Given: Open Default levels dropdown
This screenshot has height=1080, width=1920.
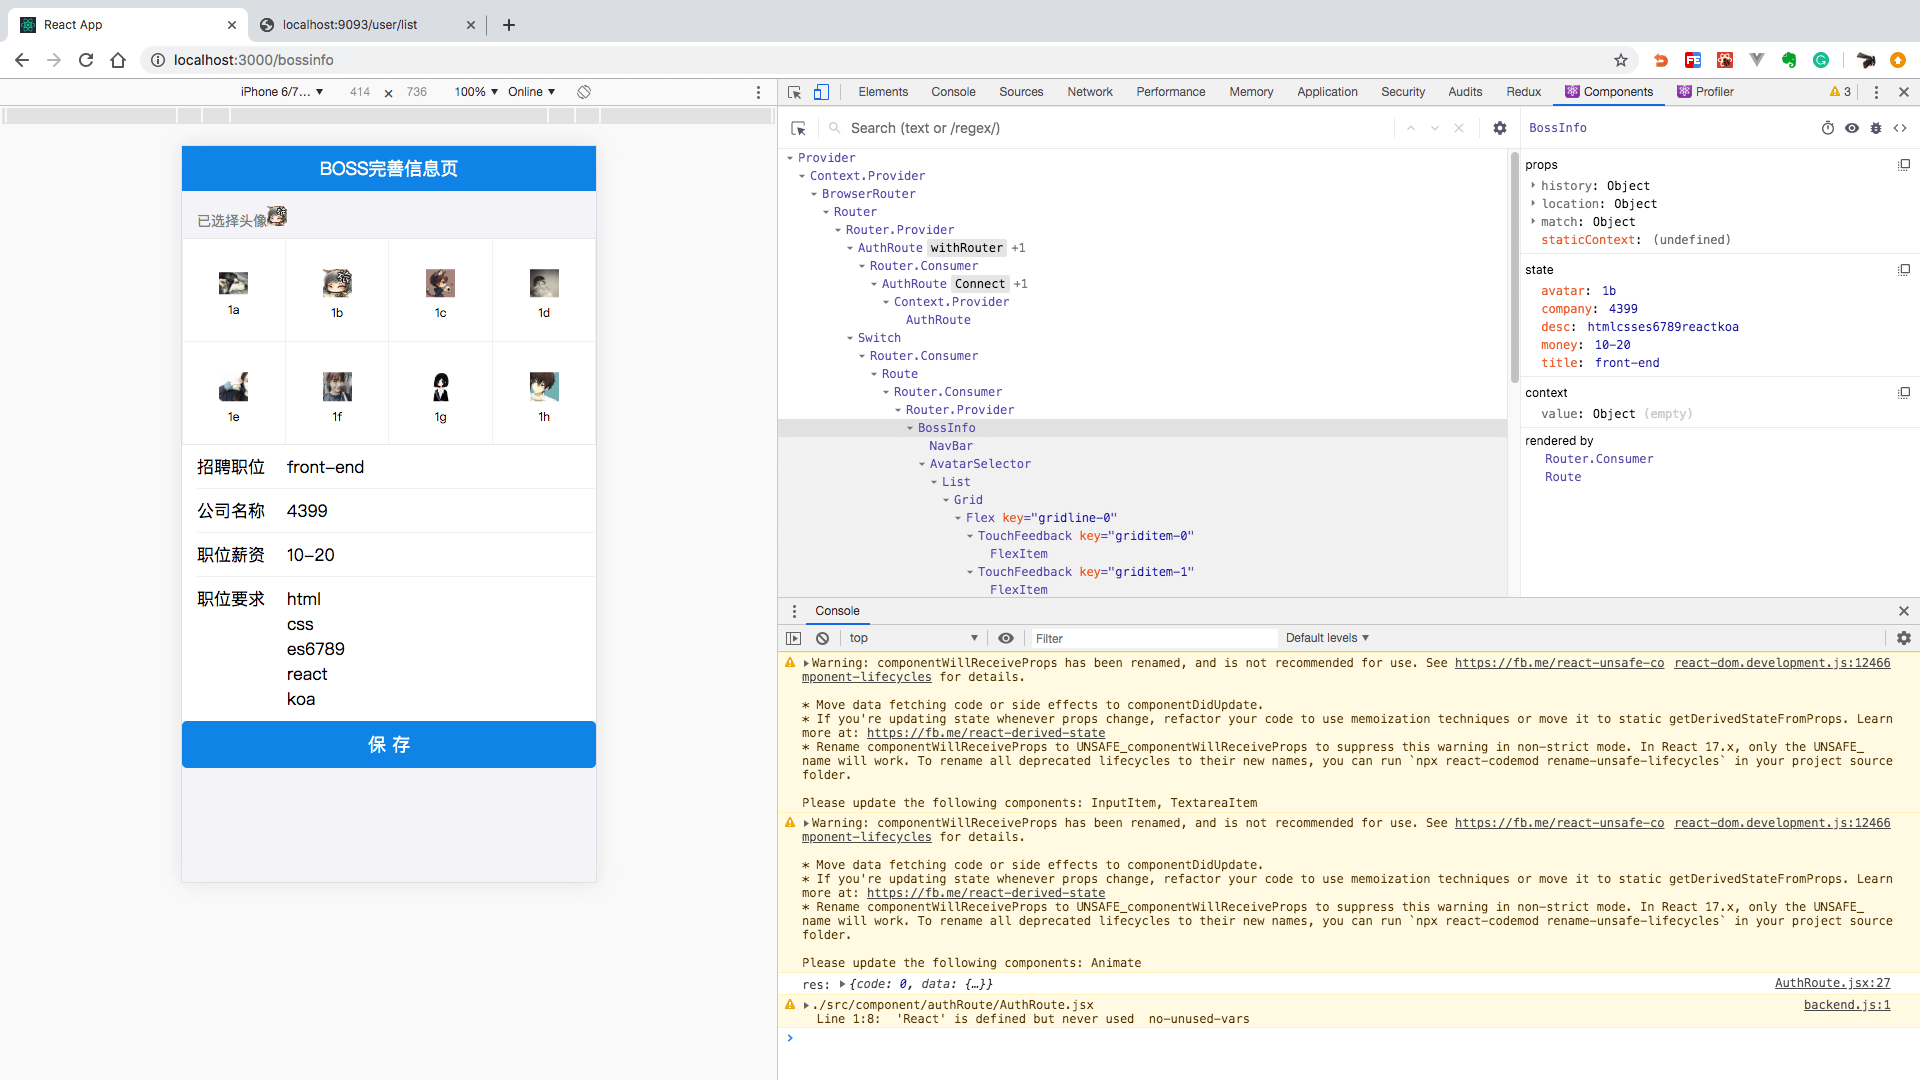Looking at the screenshot, I should pos(1327,638).
